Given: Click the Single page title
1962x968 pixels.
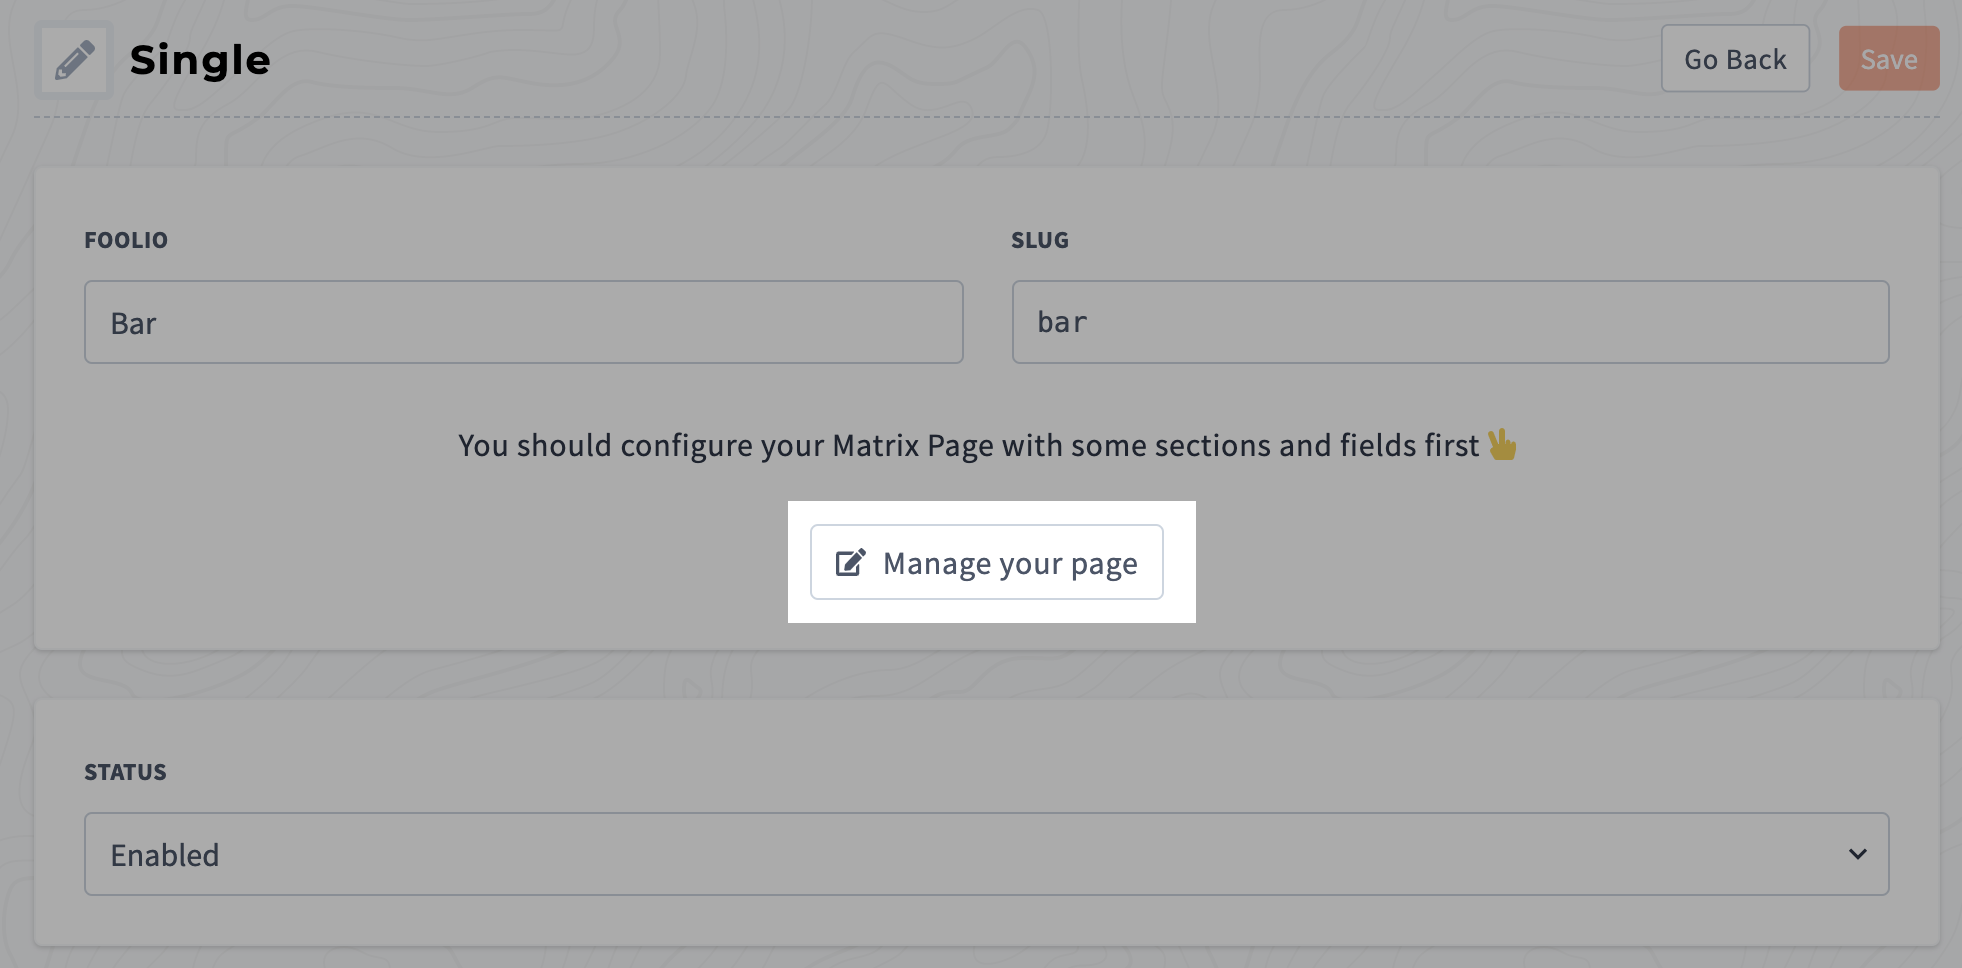Looking at the screenshot, I should (200, 60).
